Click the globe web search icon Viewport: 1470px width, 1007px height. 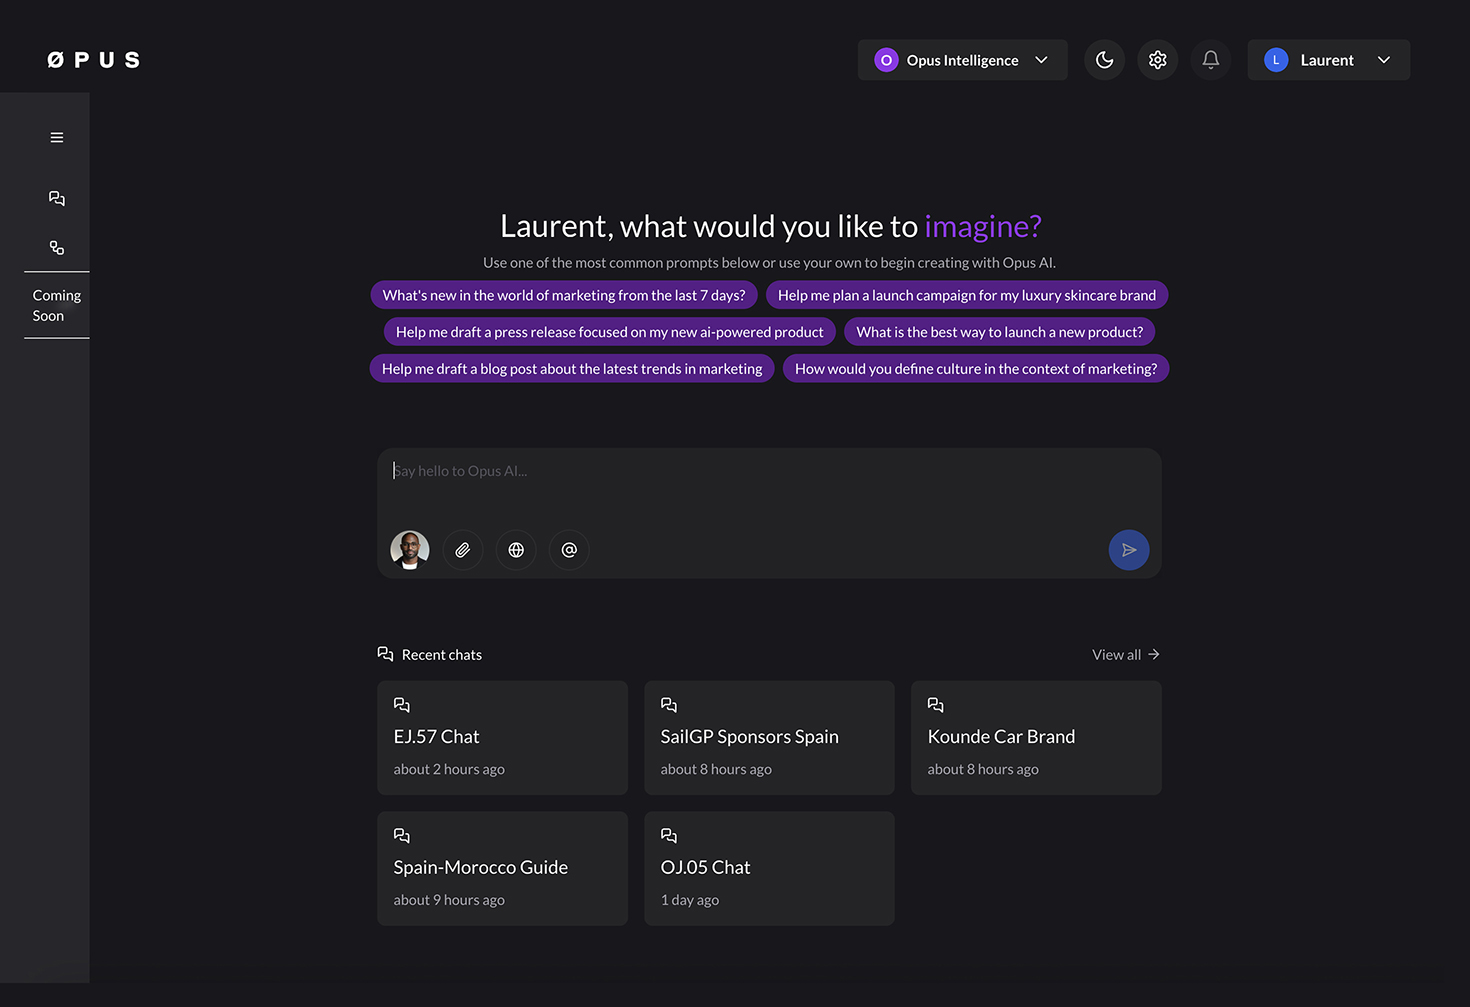point(516,550)
